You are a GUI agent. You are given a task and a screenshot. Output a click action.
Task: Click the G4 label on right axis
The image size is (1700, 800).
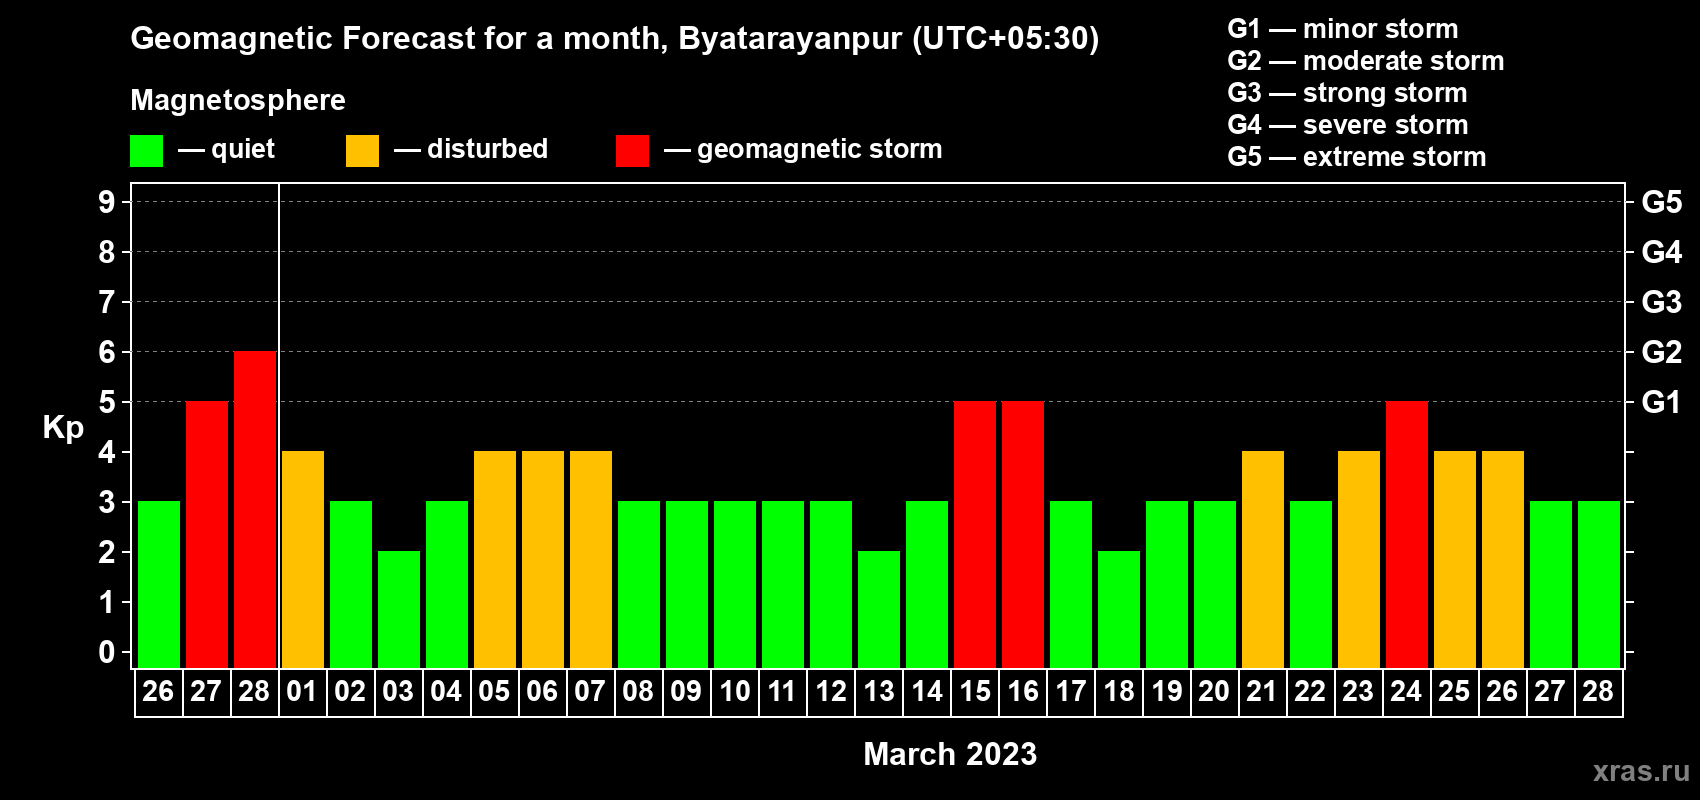point(1662,252)
